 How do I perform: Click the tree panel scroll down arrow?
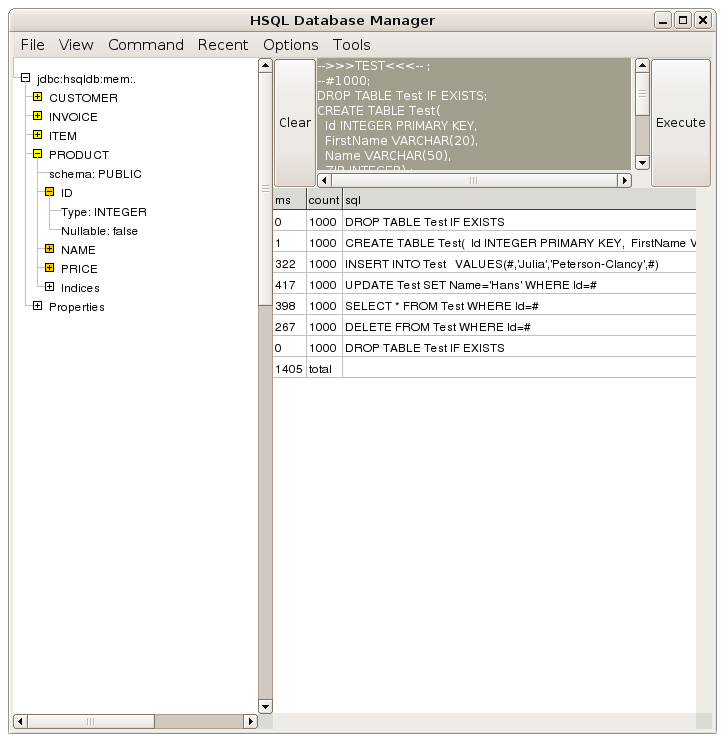[265, 707]
